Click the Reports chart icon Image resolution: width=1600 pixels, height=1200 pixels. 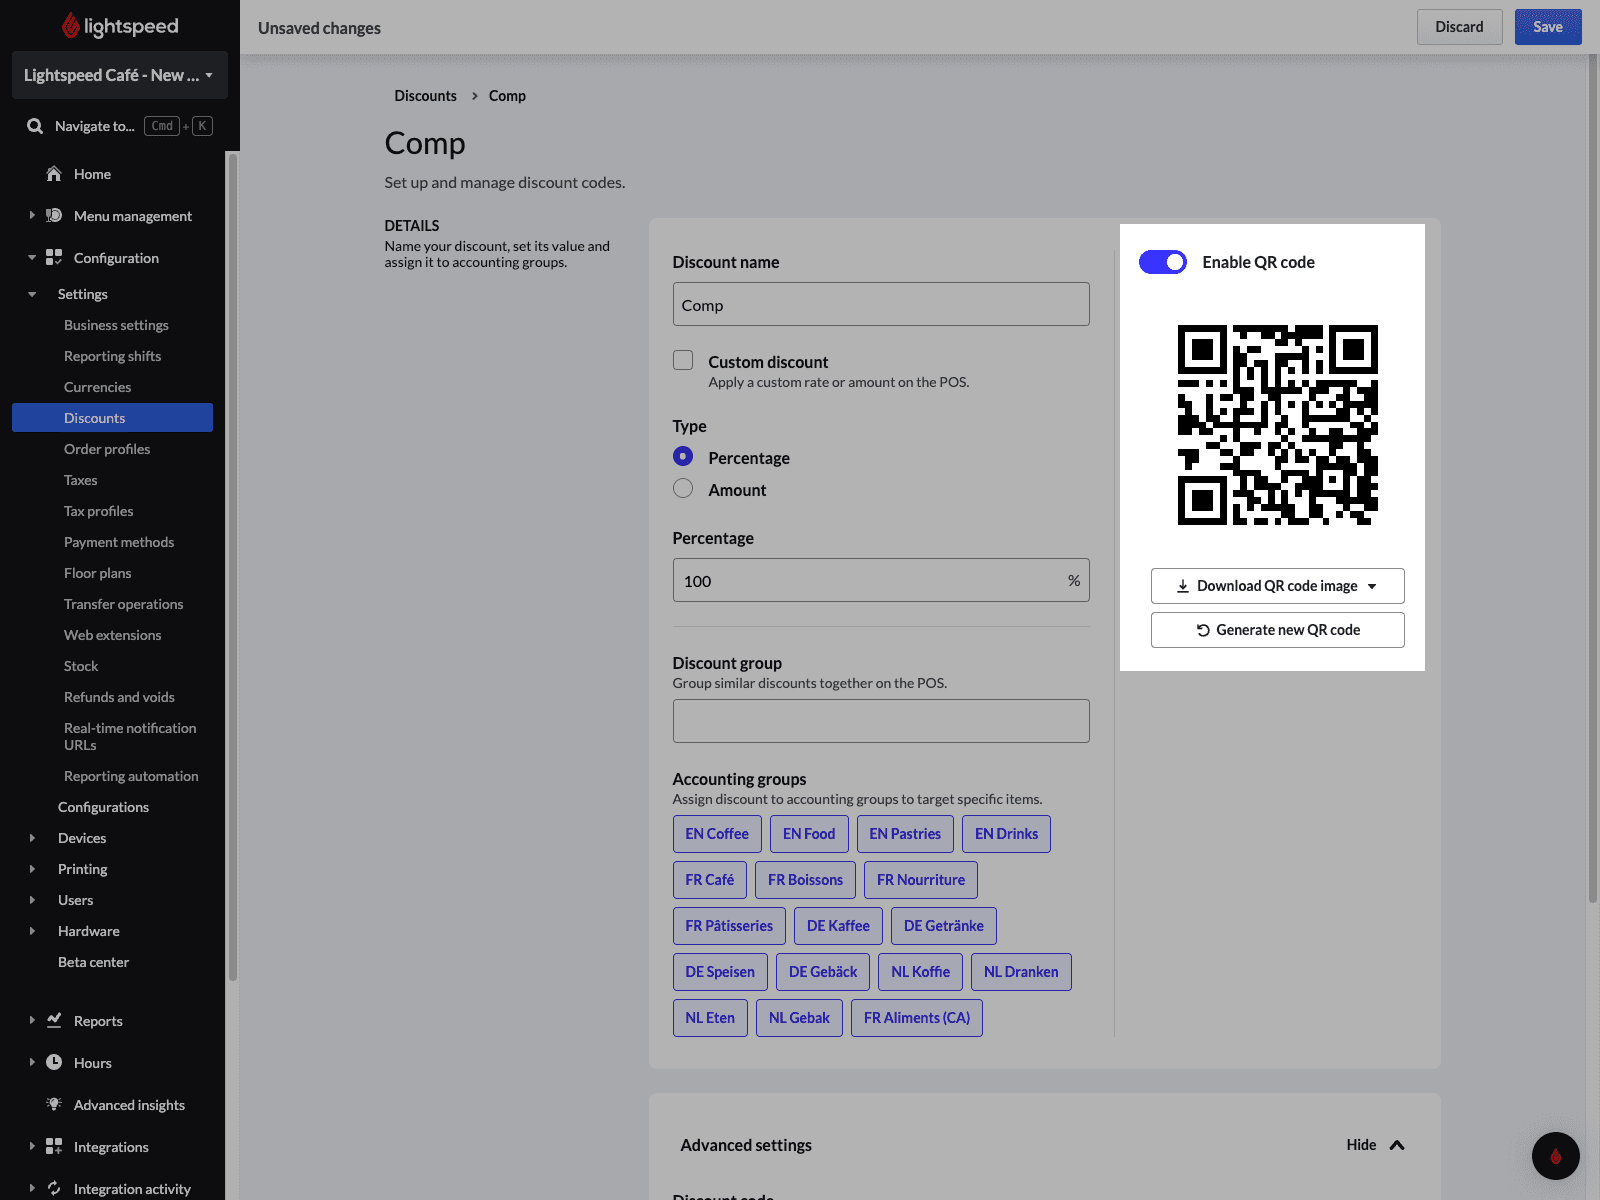coord(54,1020)
